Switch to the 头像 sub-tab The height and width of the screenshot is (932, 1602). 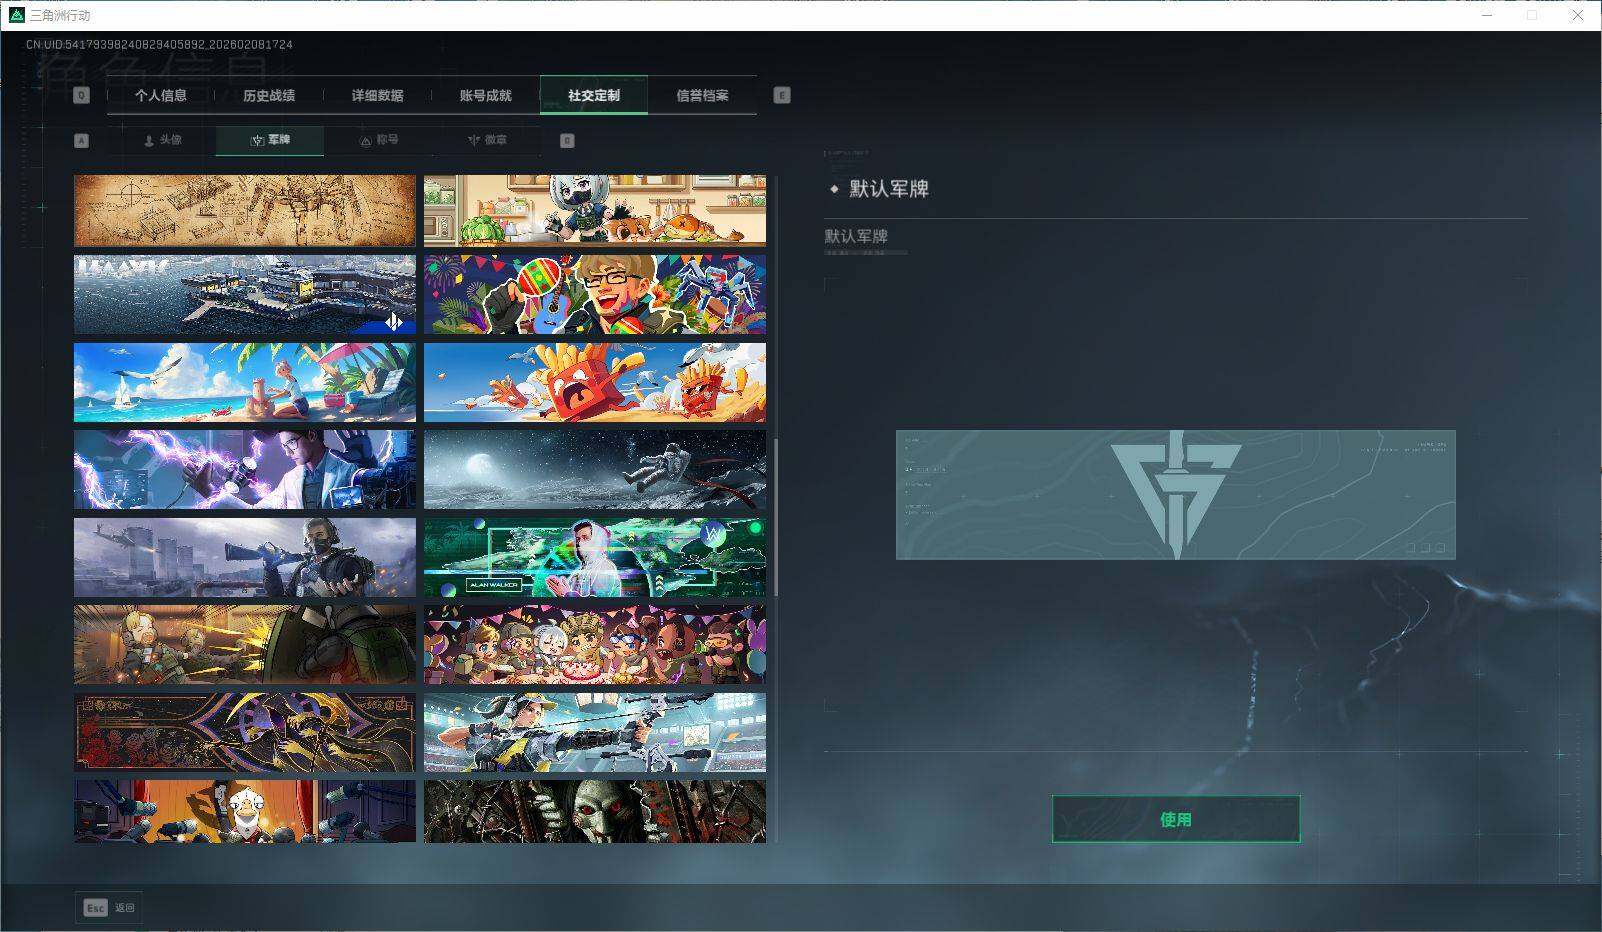[162, 140]
